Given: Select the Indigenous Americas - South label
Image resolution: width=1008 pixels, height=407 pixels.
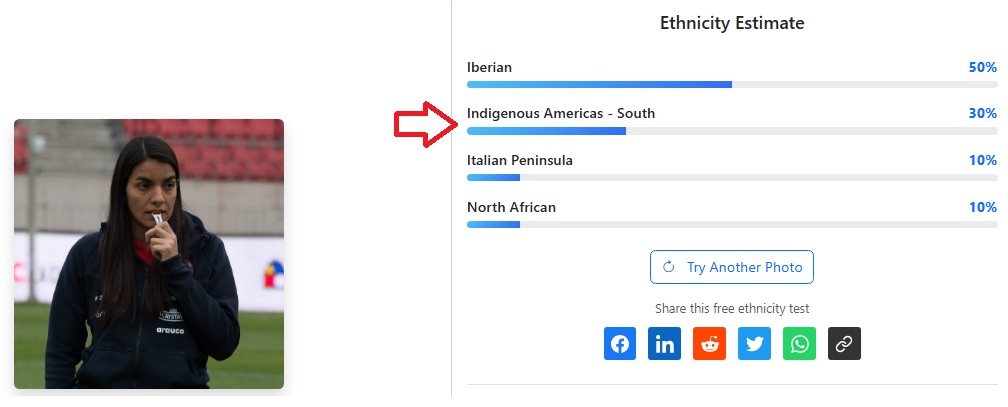Looking at the screenshot, I should point(561,114).
